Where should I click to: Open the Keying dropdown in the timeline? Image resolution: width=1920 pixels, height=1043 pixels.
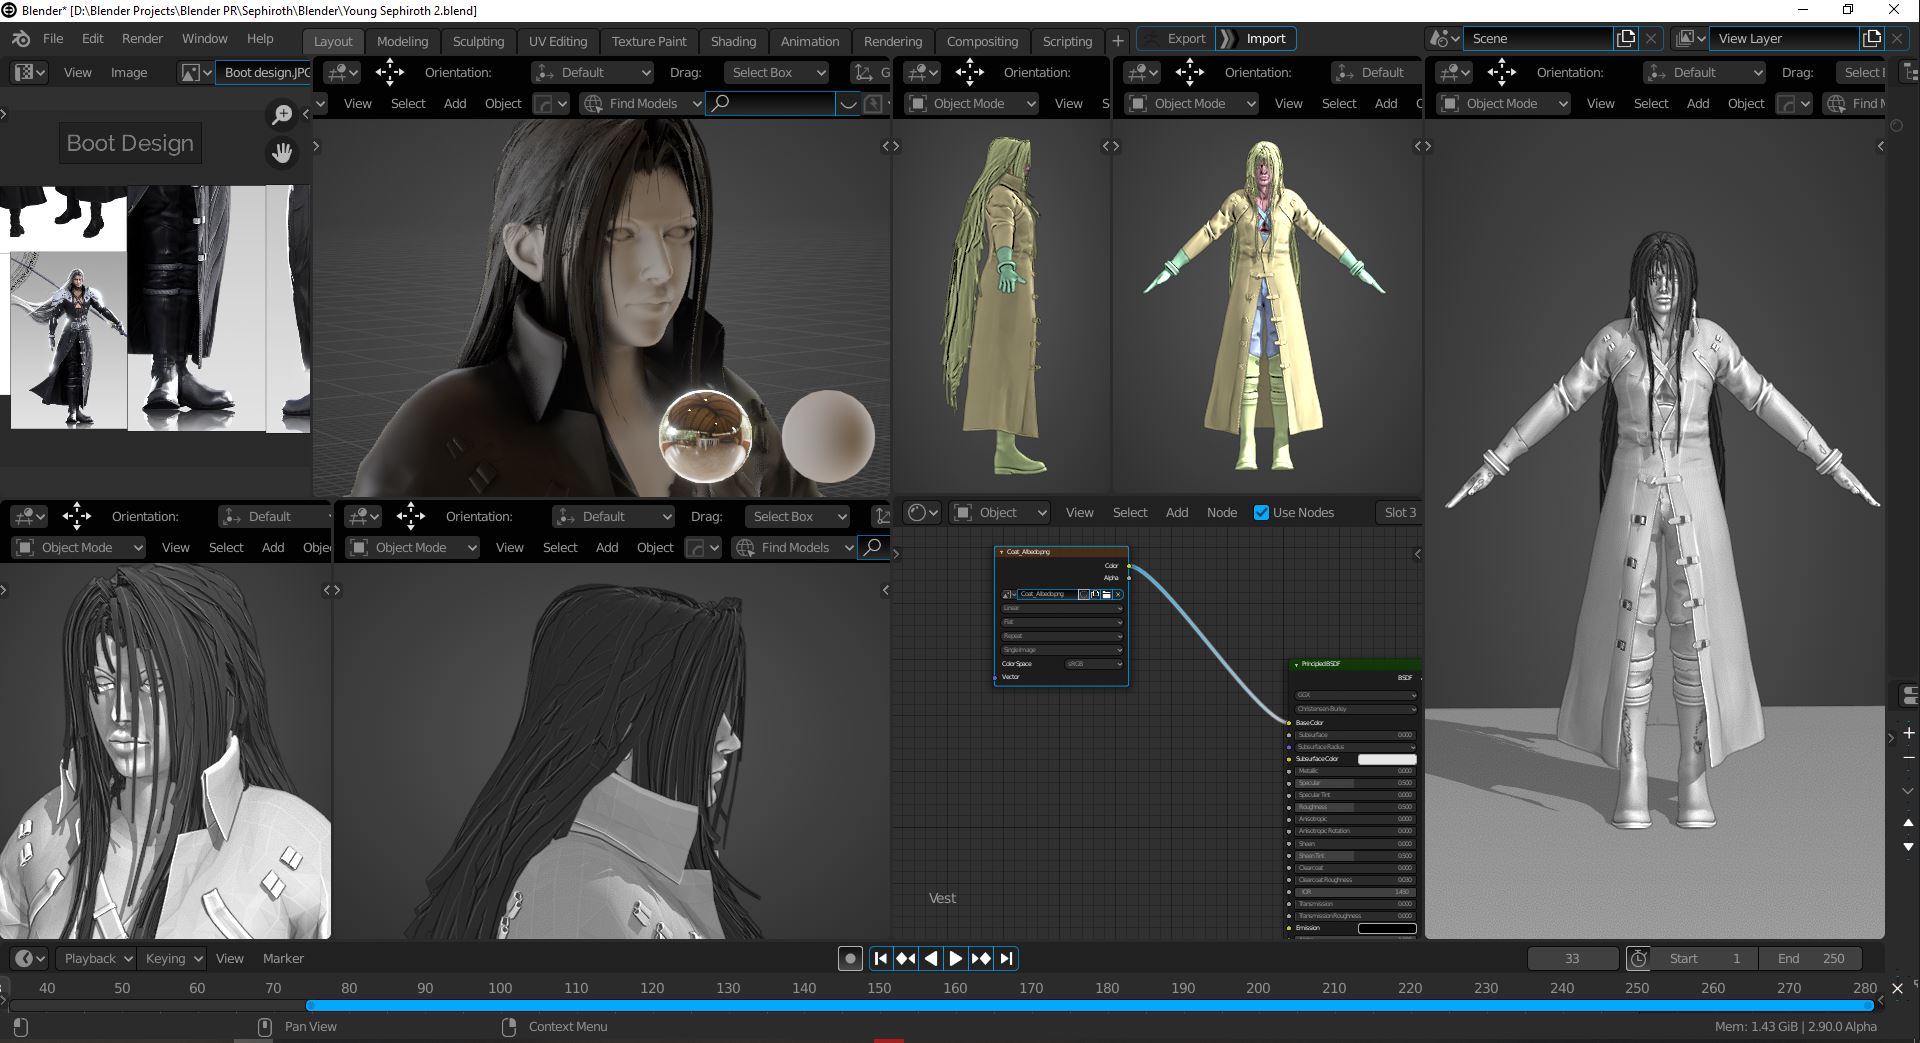[x=171, y=958]
